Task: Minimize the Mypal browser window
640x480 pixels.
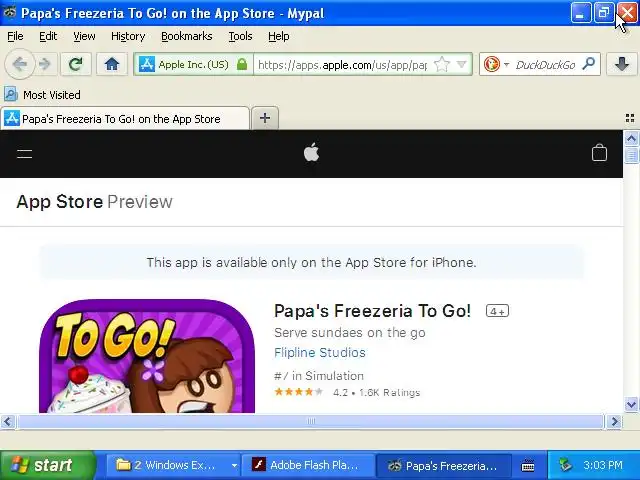Action: pos(581,13)
